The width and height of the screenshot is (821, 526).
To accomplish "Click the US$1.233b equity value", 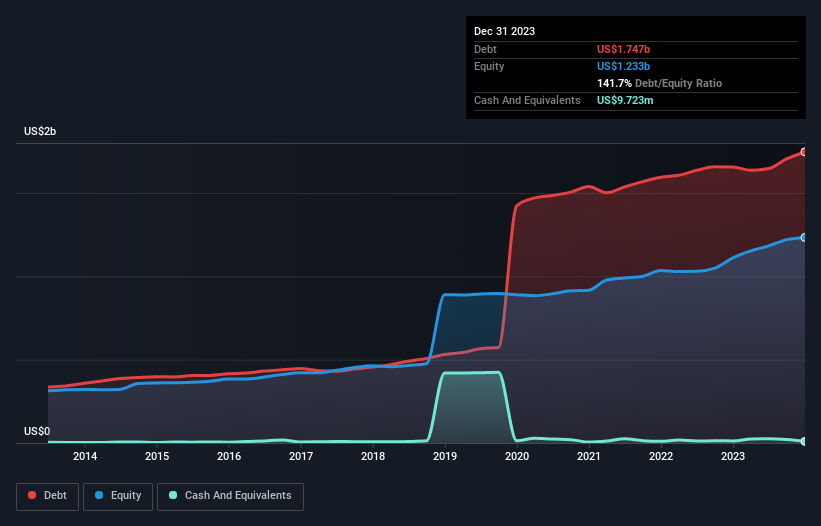I will tap(623, 66).
